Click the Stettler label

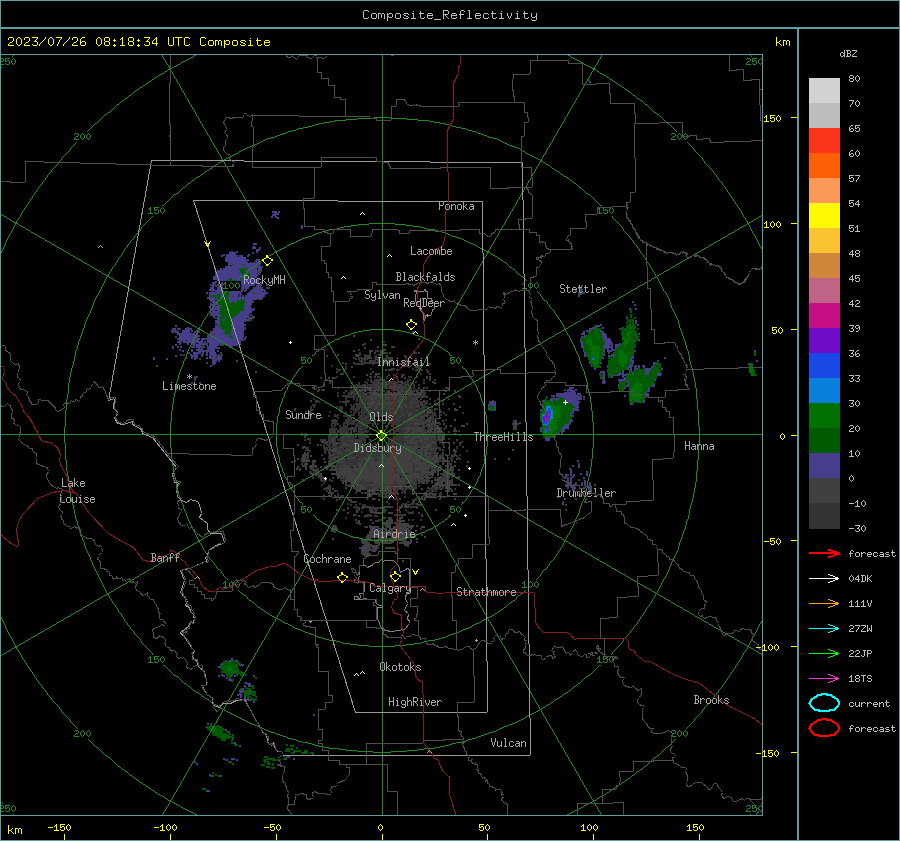click(583, 289)
